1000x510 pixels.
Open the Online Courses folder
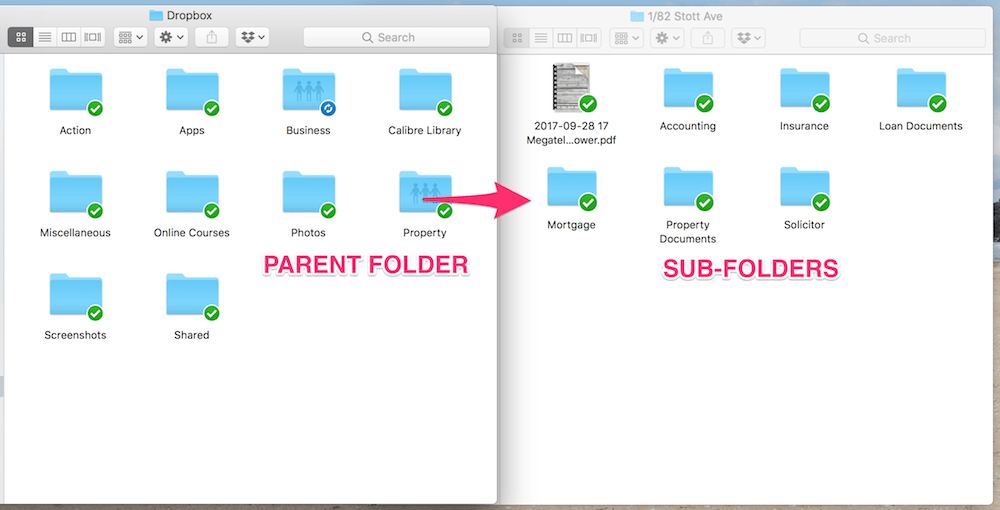[x=191, y=195]
